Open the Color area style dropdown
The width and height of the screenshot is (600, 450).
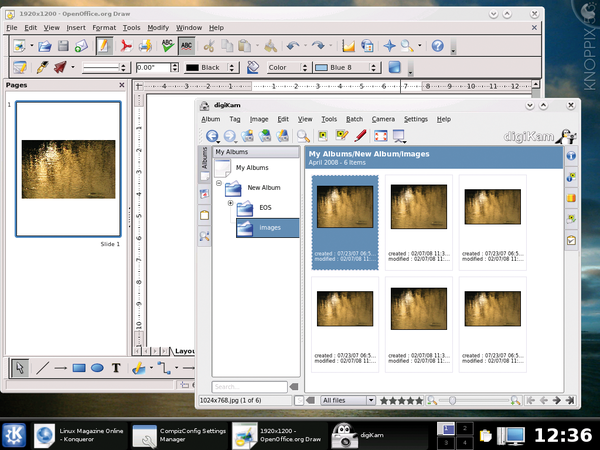click(x=288, y=68)
